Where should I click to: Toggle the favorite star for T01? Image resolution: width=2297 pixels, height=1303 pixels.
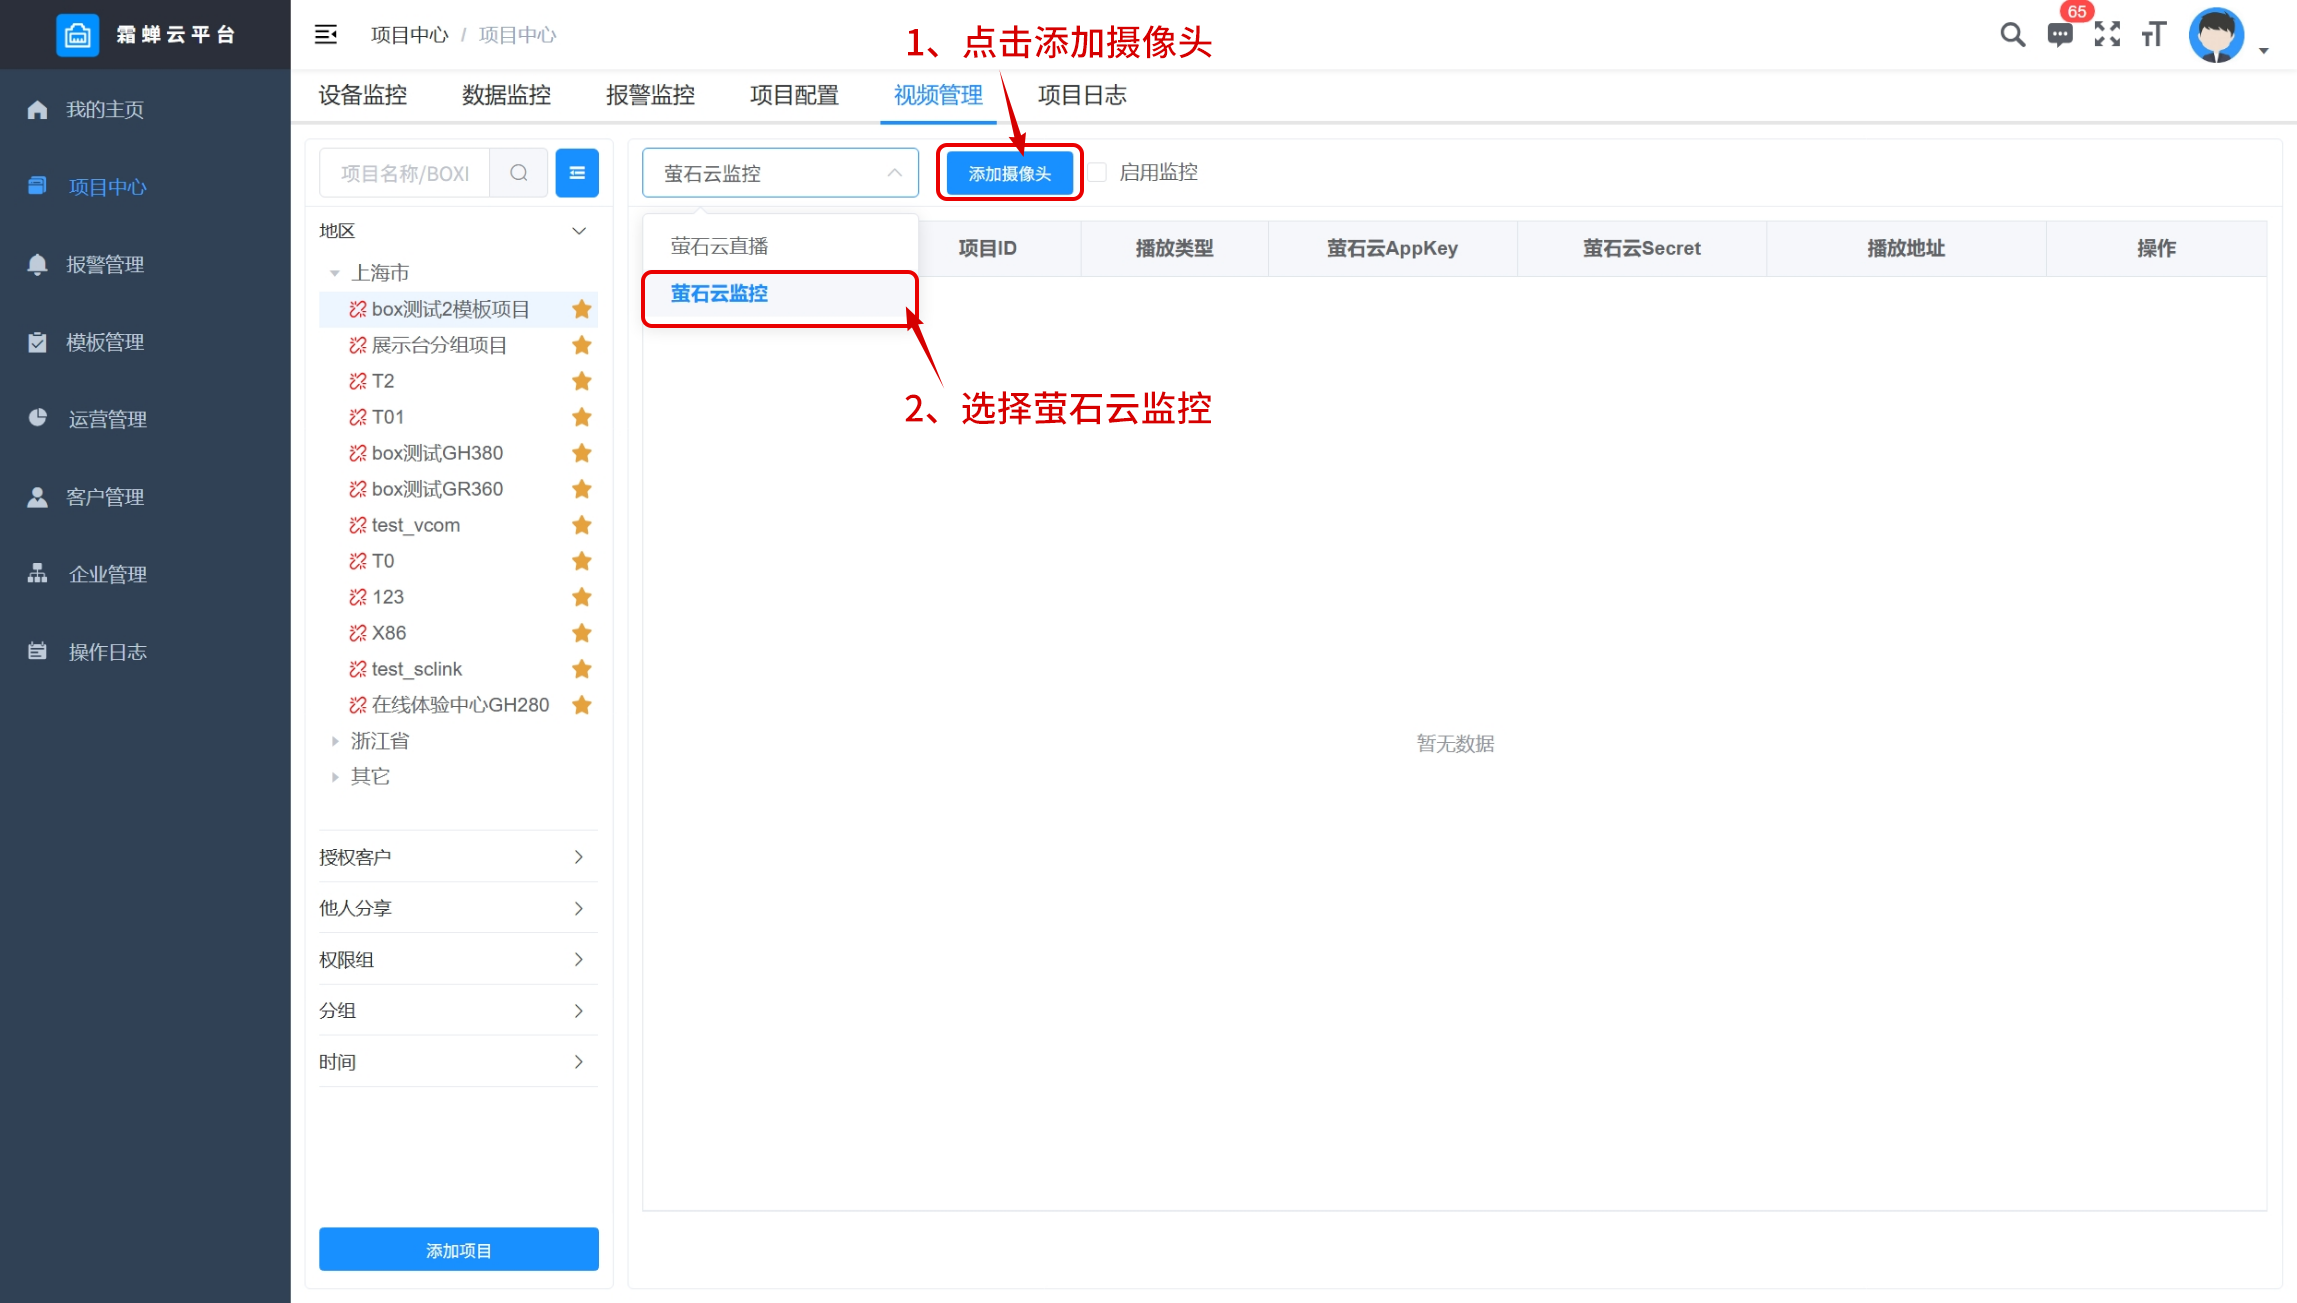tap(582, 417)
